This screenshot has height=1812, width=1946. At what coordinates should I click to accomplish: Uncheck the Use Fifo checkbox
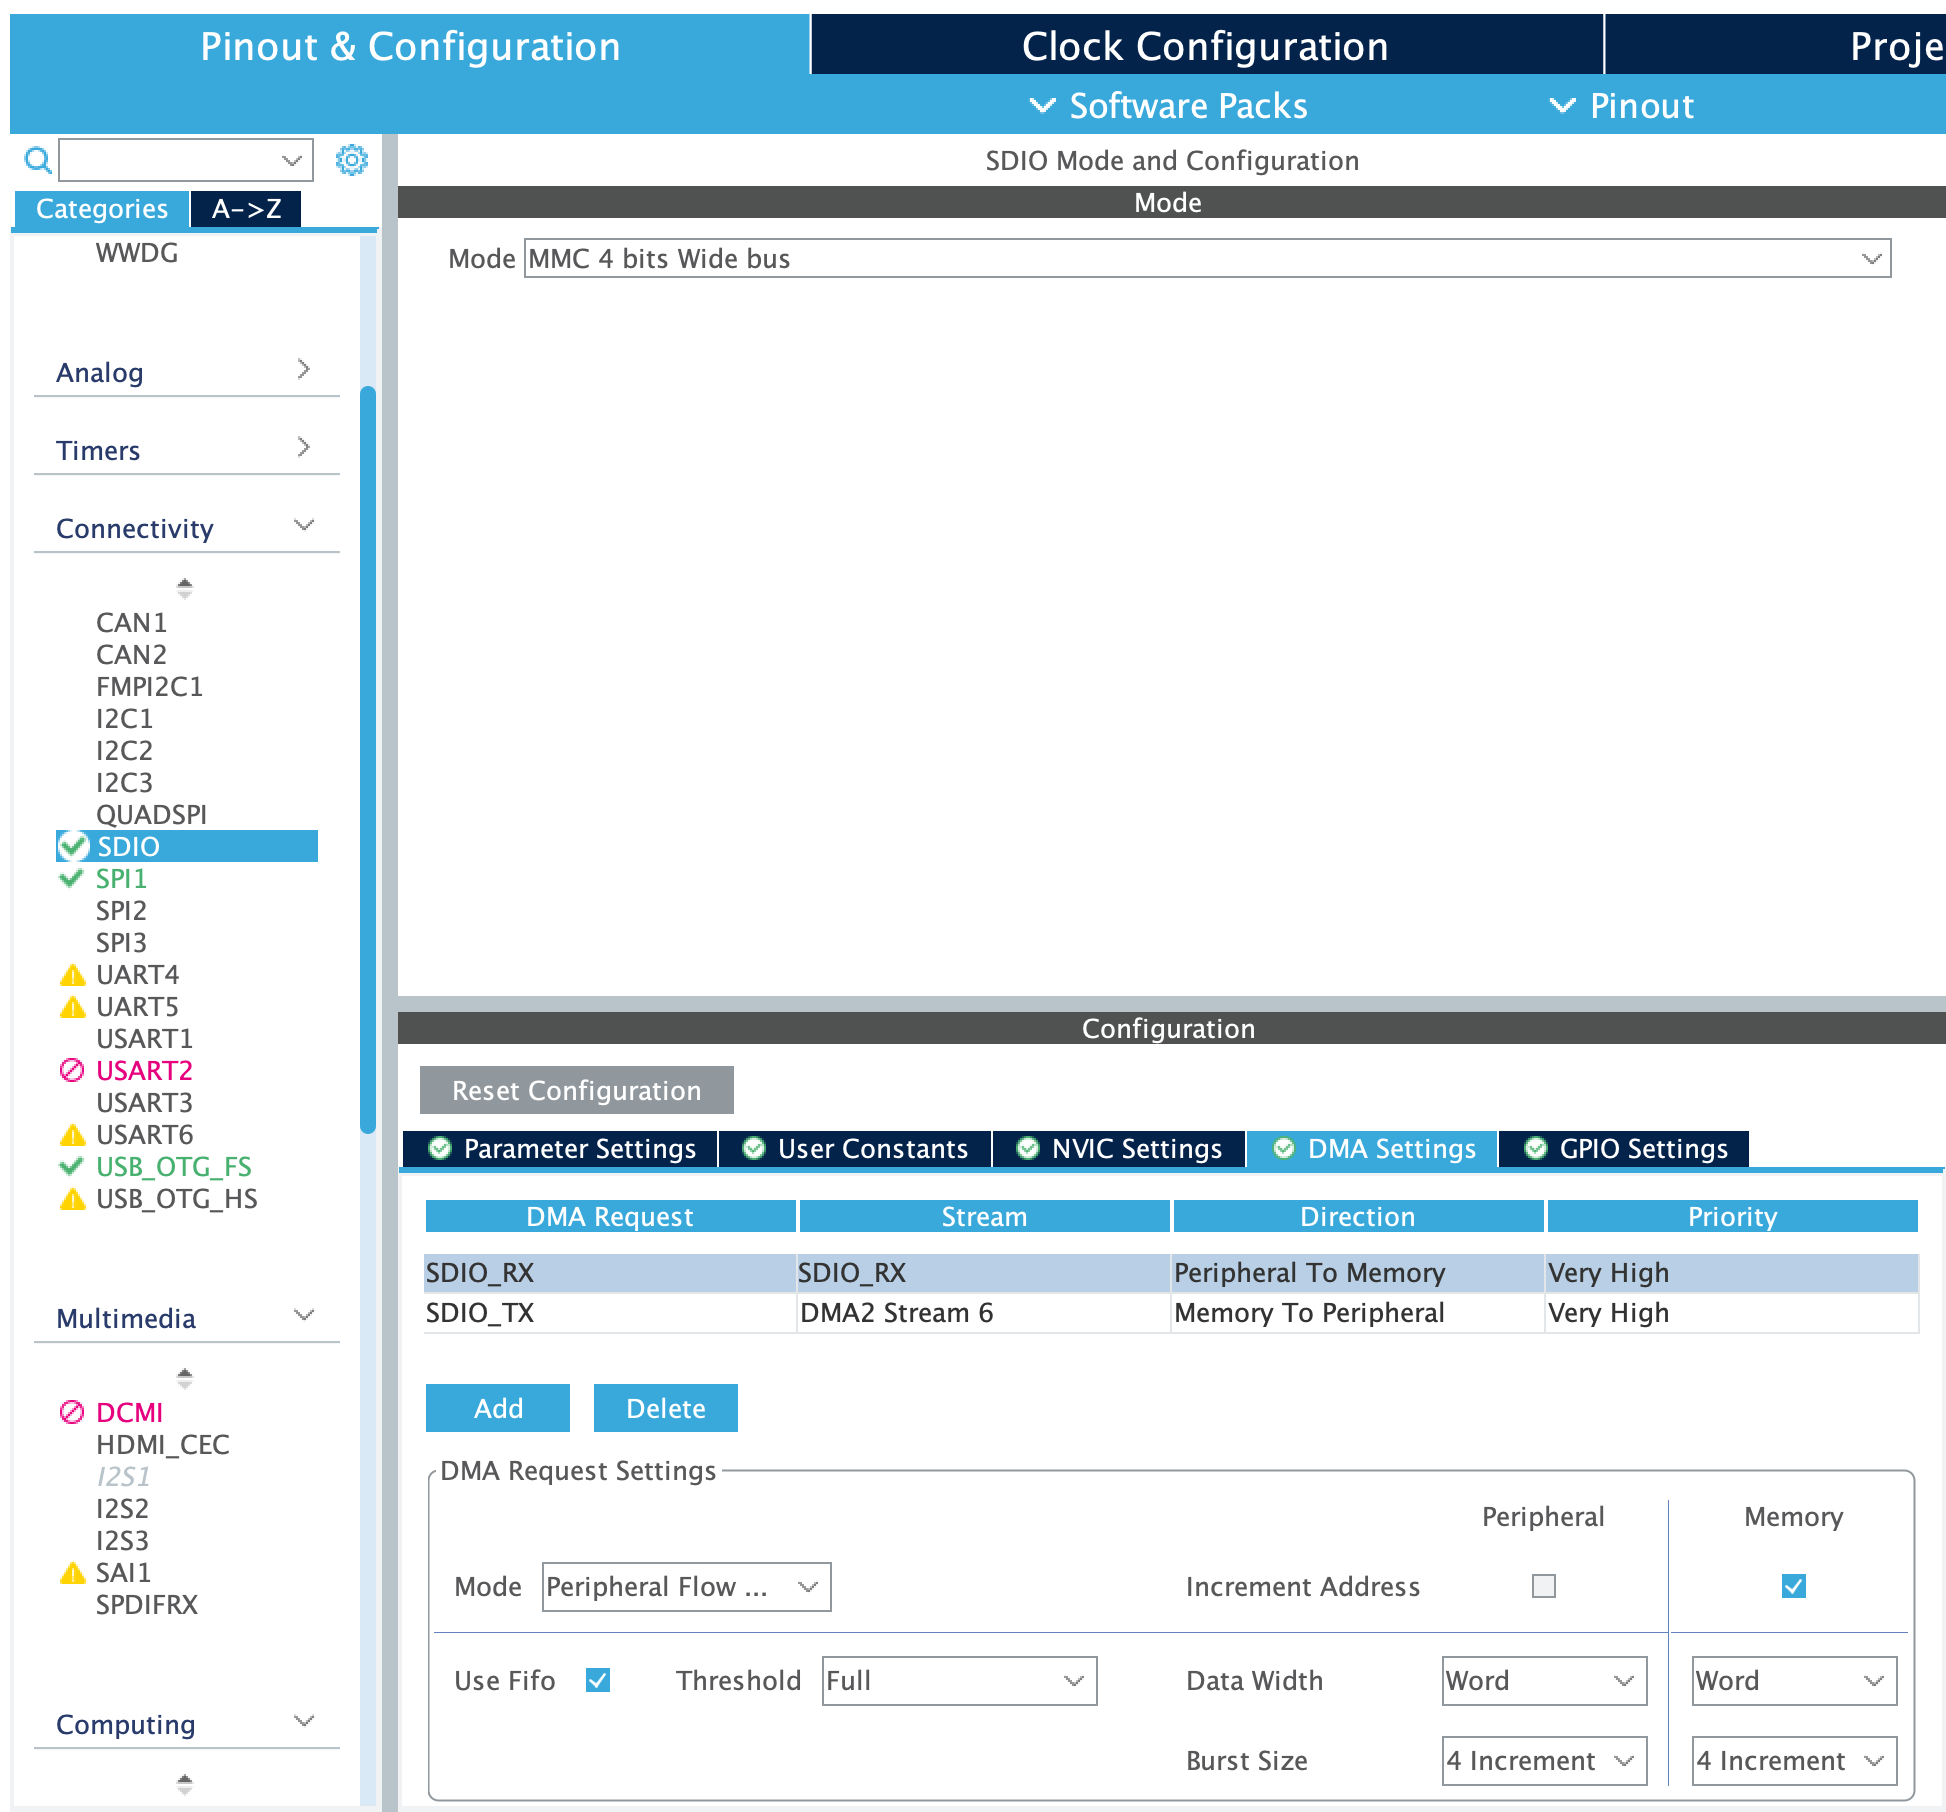click(x=598, y=1681)
